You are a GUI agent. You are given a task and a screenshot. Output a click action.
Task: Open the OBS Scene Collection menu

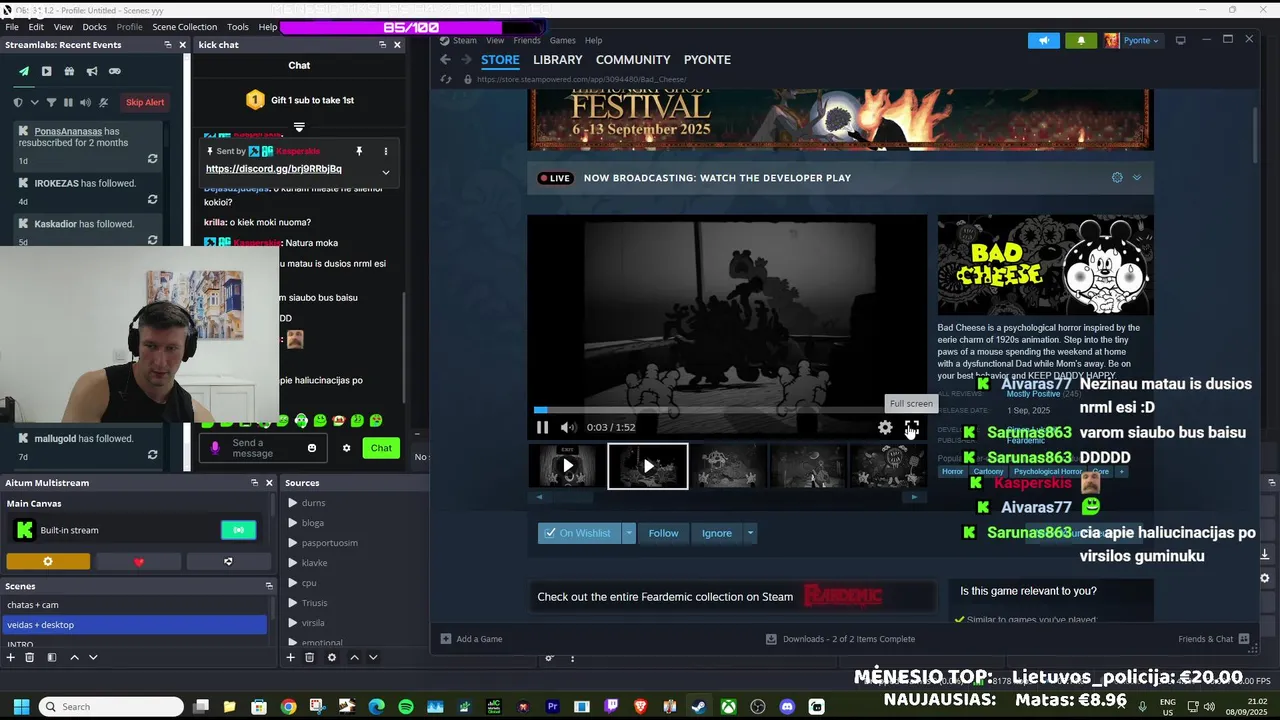tap(184, 27)
